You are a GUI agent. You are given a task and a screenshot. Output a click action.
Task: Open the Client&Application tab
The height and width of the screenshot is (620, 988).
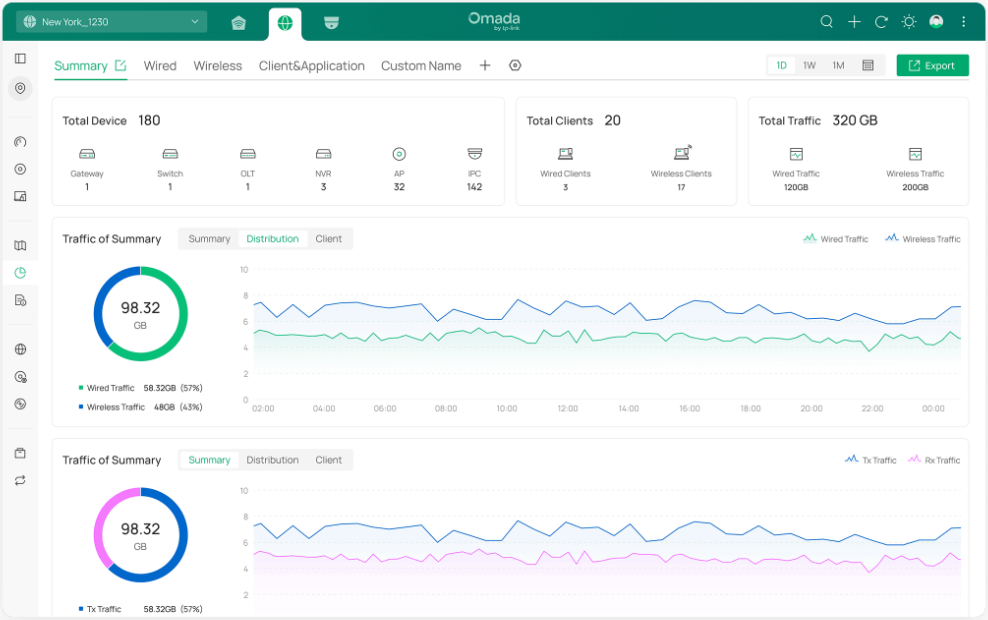tap(311, 65)
